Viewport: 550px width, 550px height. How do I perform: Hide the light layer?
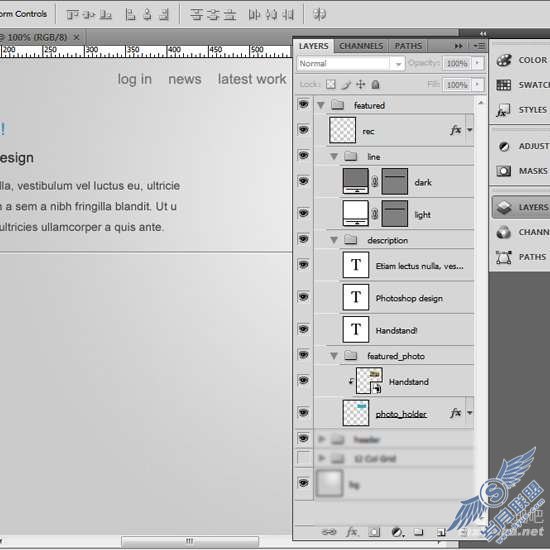coord(303,213)
